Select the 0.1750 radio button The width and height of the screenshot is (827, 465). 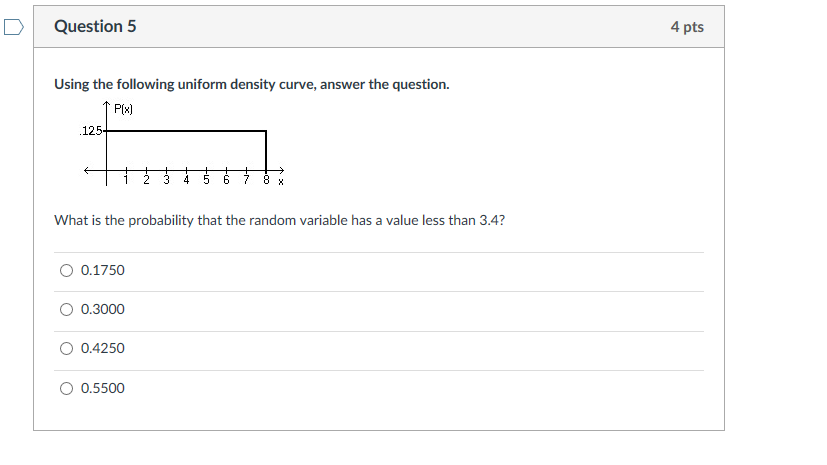pos(66,270)
